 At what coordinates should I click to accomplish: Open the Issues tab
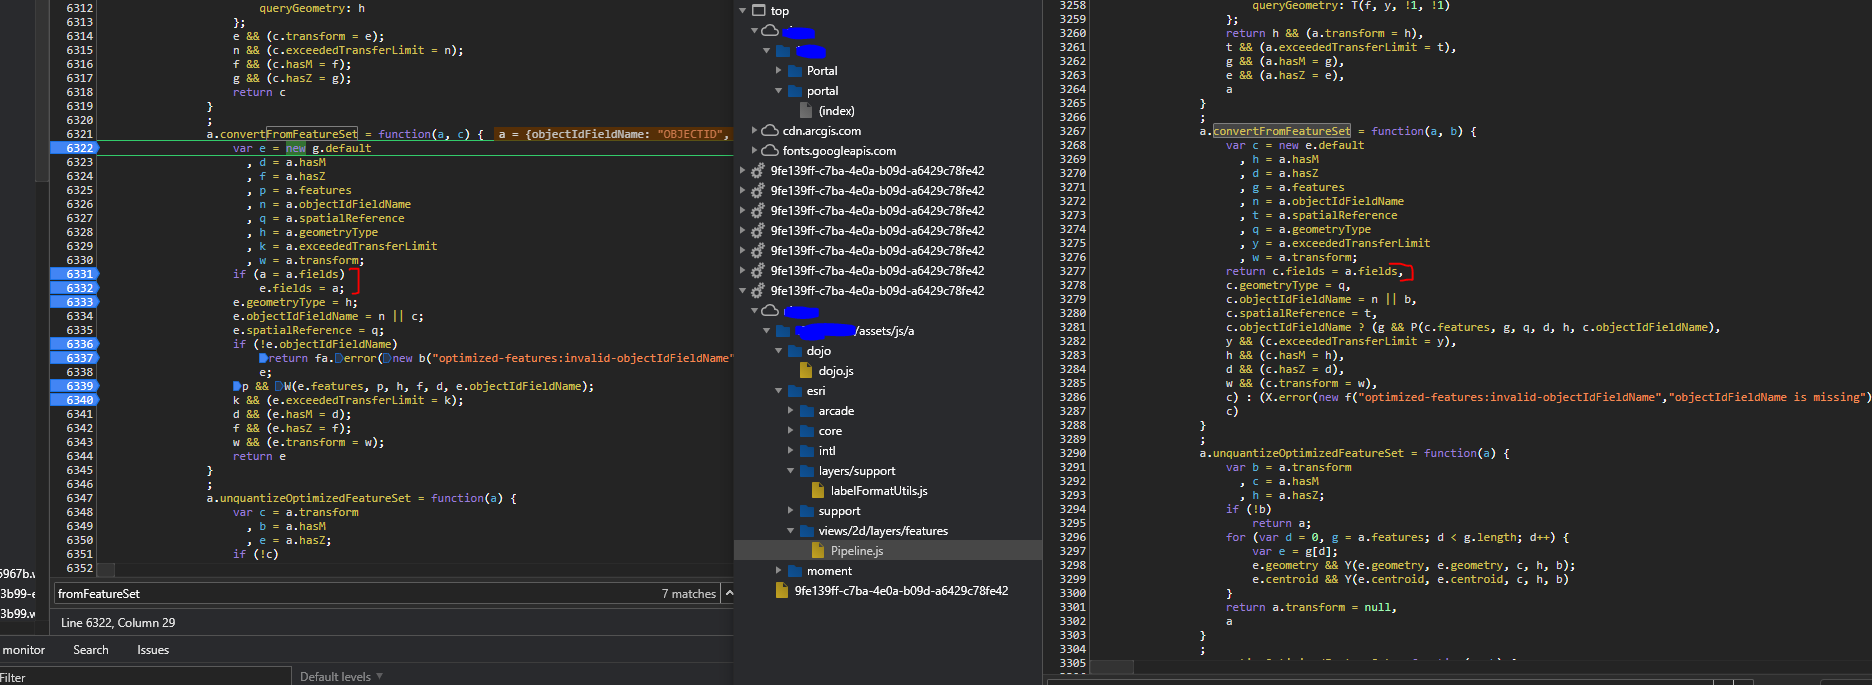click(153, 650)
